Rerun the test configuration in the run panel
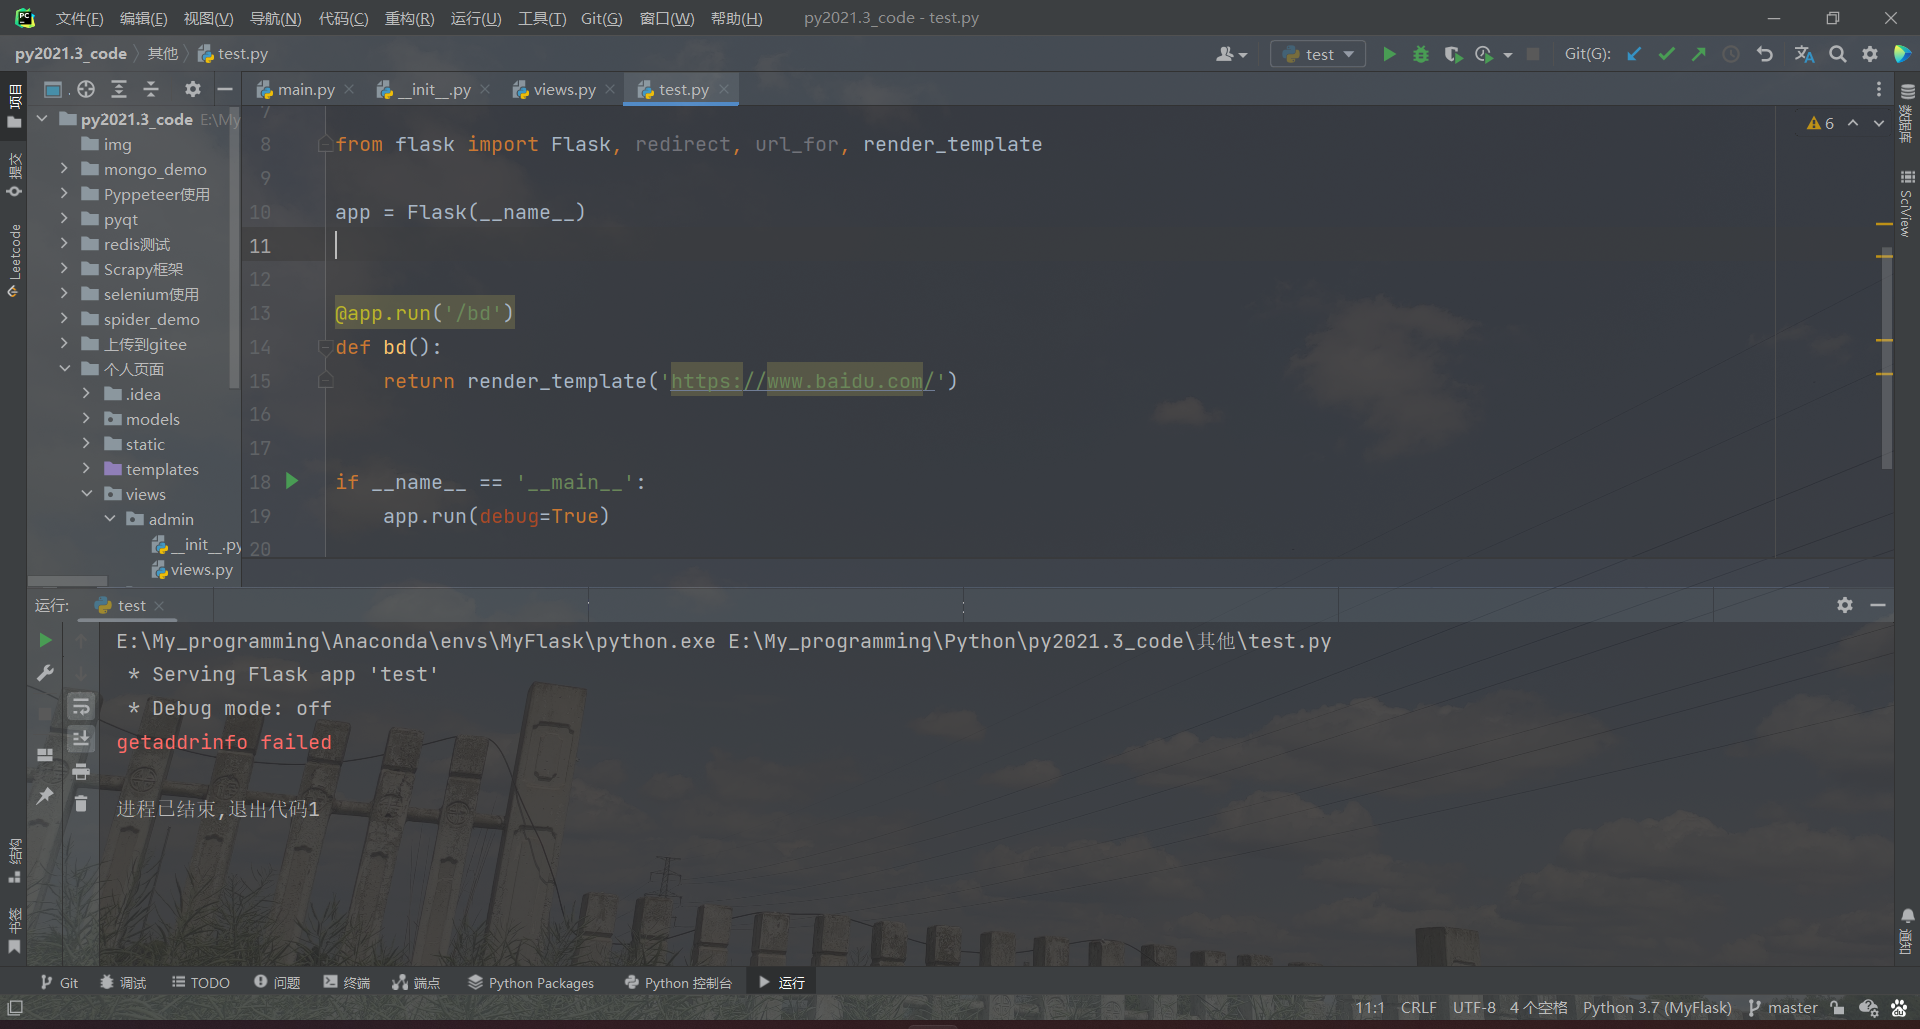This screenshot has width=1920, height=1029. [x=44, y=641]
